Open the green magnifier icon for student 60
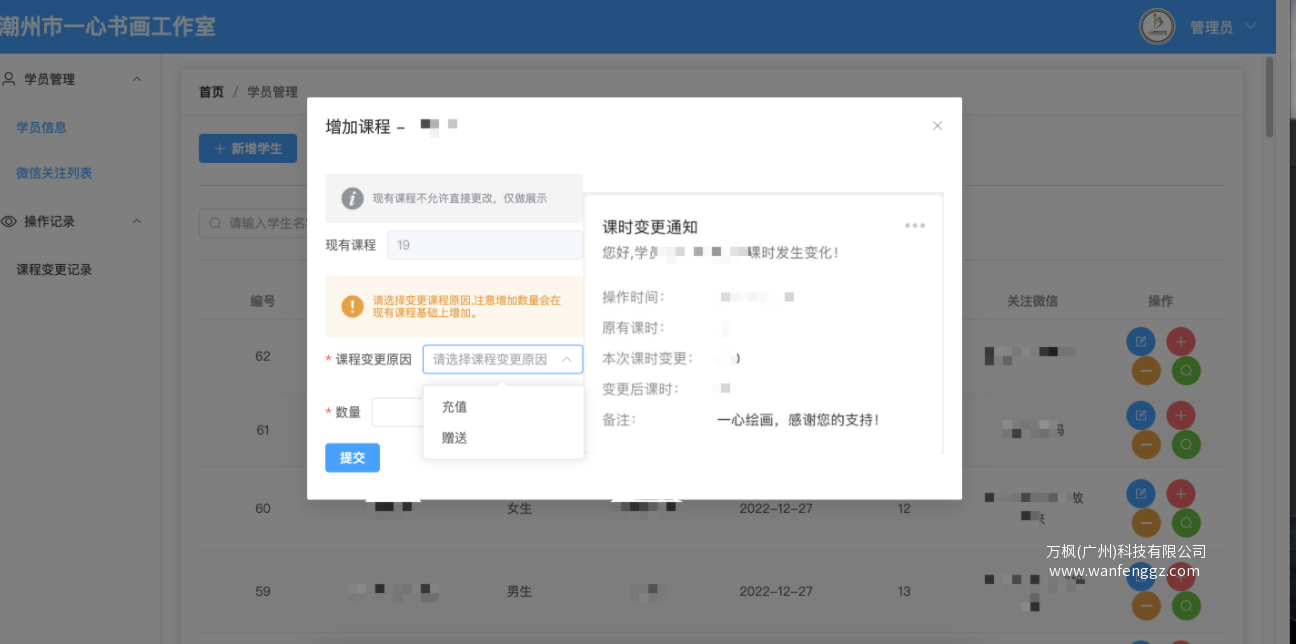 [x=1185, y=523]
